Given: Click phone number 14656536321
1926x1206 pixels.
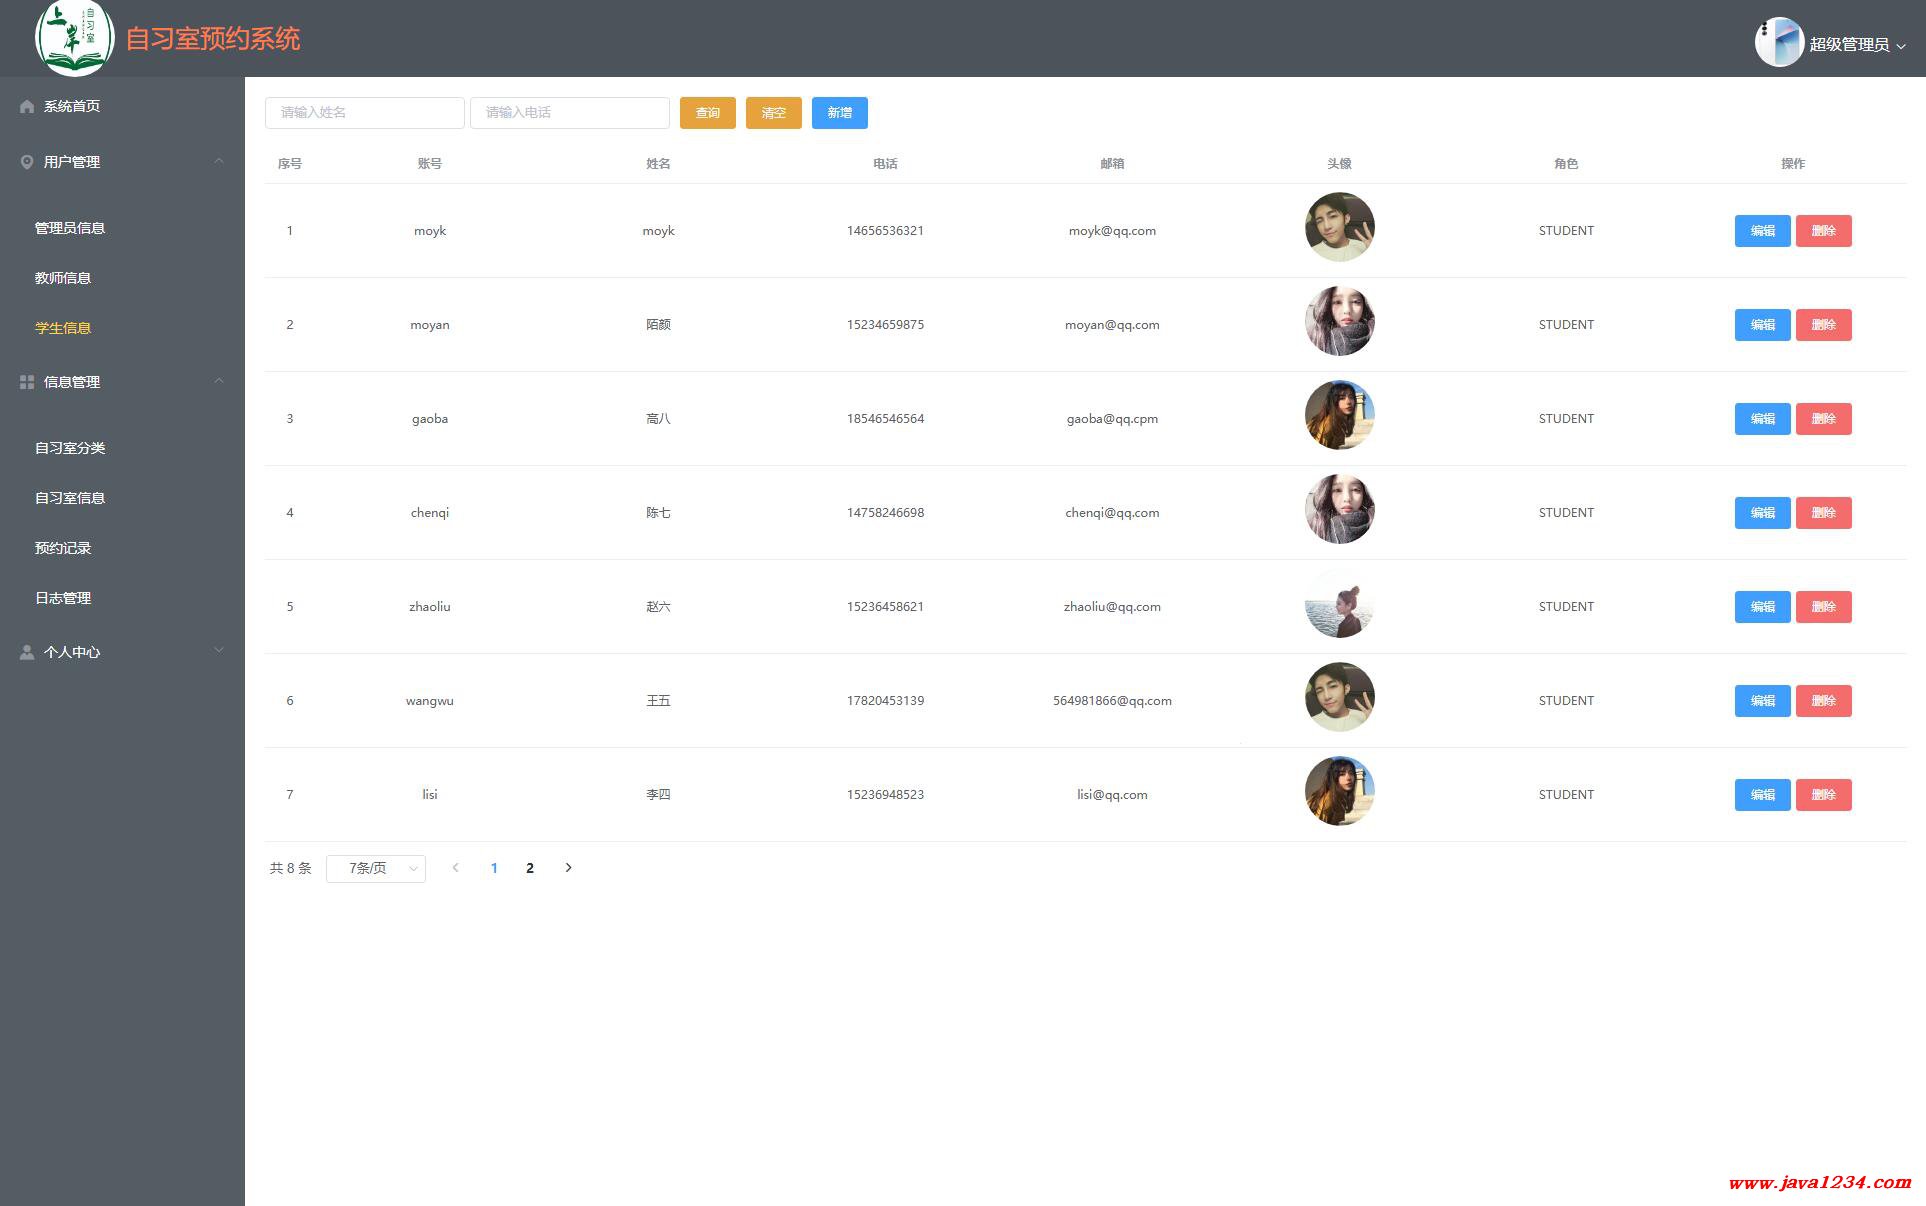Looking at the screenshot, I should click(x=885, y=231).
